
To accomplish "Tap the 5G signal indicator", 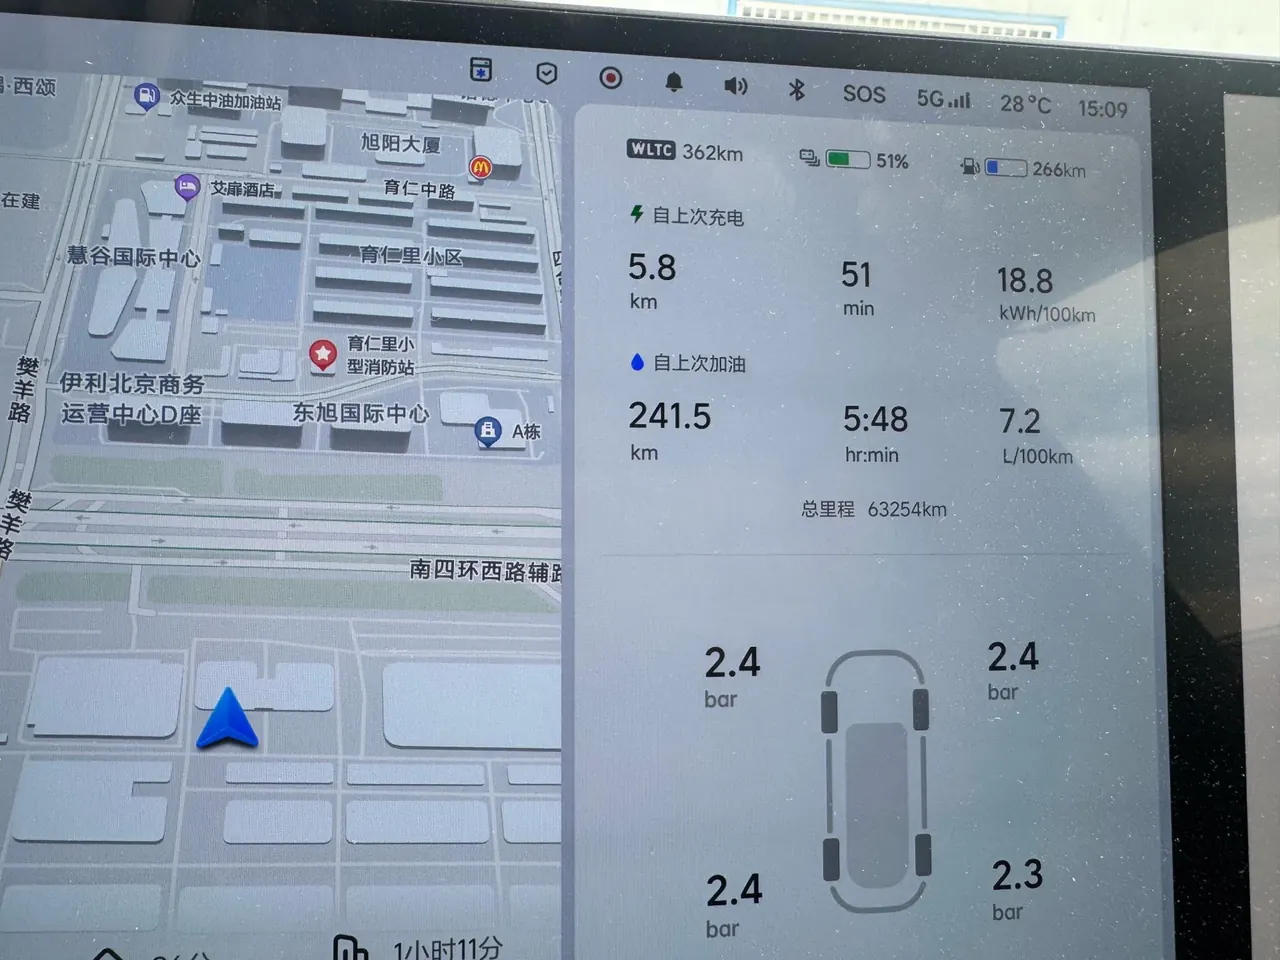I will pos(943,98).
